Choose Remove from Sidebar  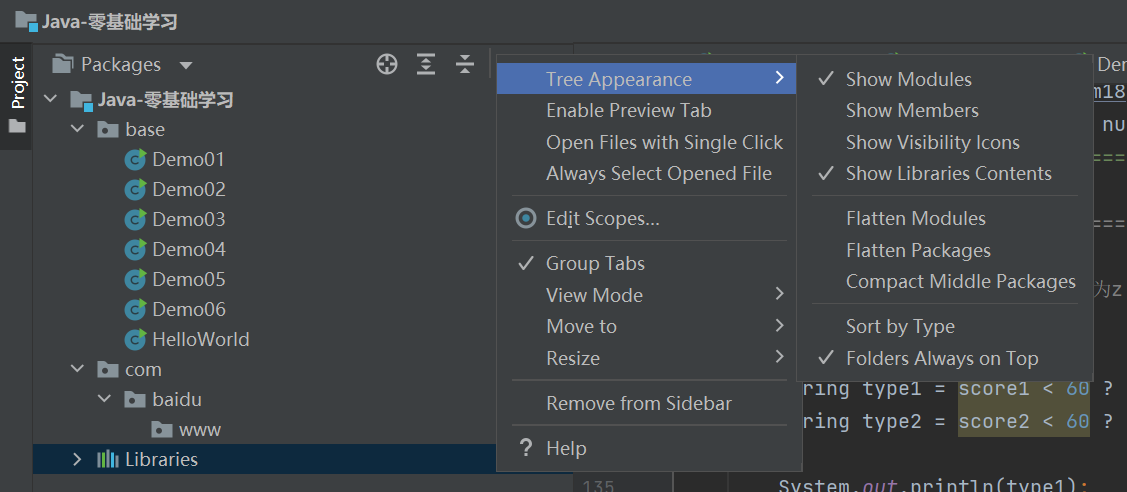pos(638,404)
